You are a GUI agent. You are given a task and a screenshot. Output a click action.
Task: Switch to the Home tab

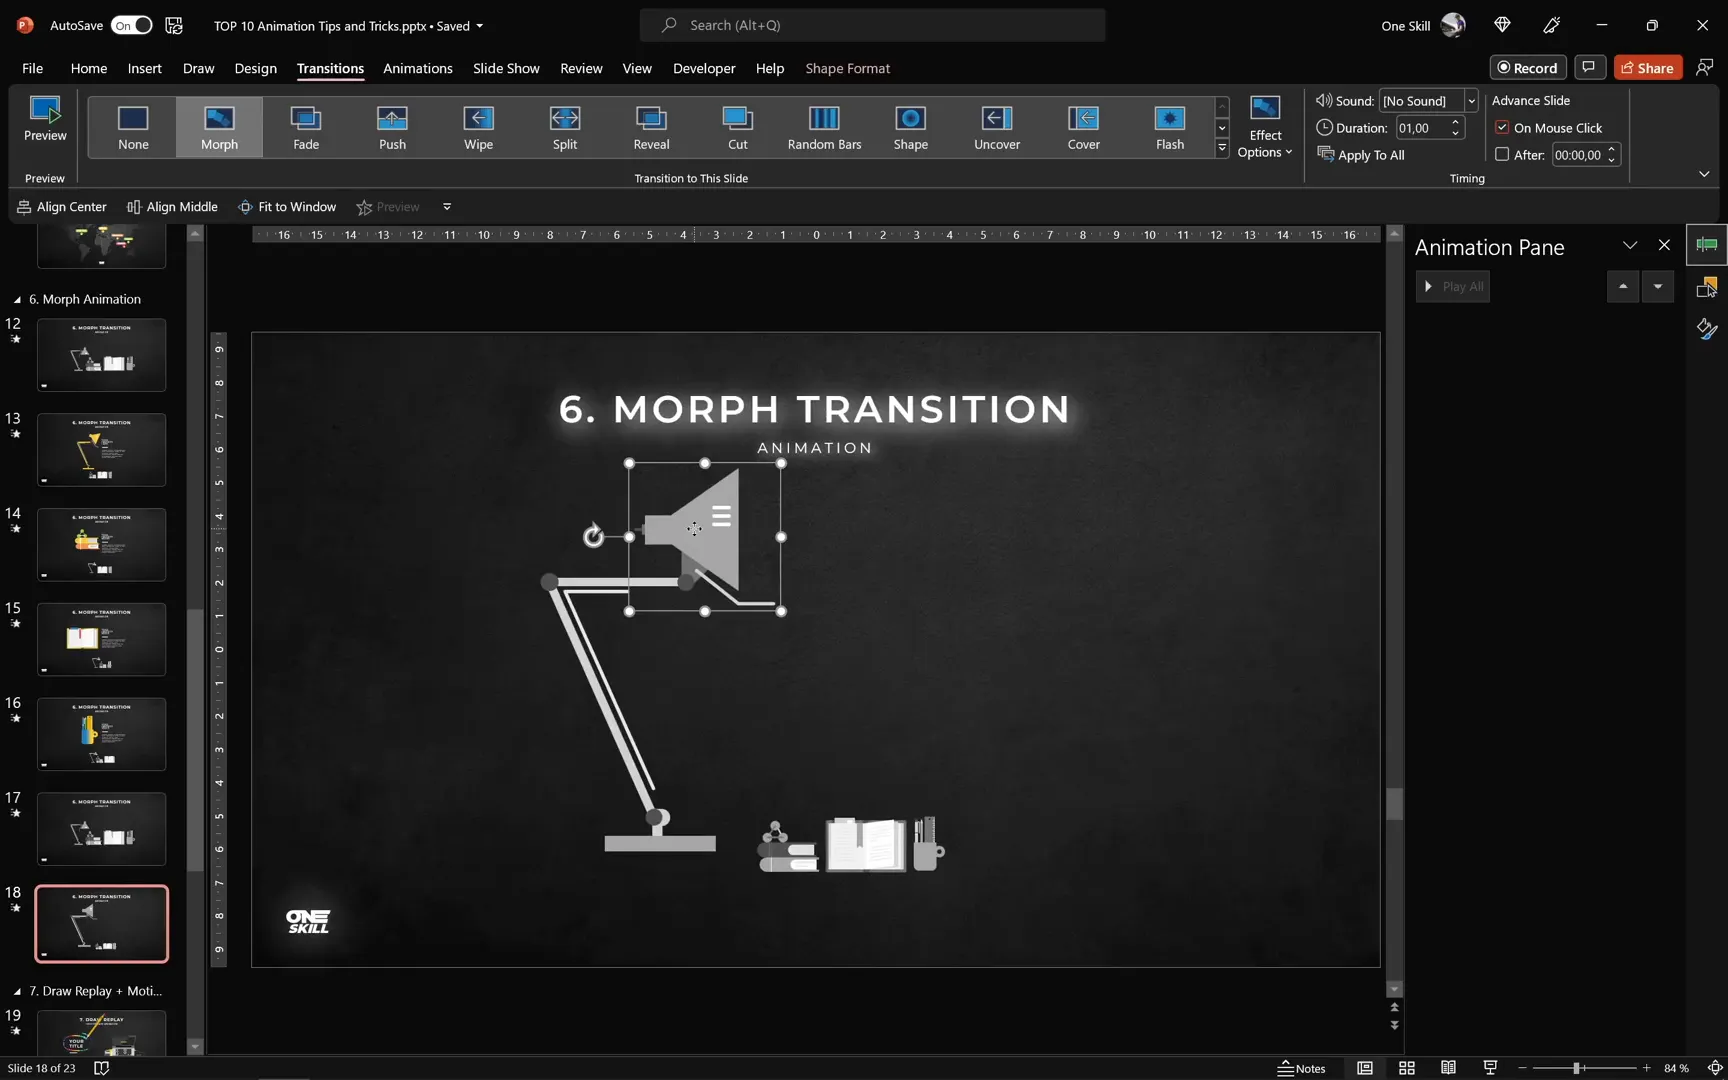89,68
